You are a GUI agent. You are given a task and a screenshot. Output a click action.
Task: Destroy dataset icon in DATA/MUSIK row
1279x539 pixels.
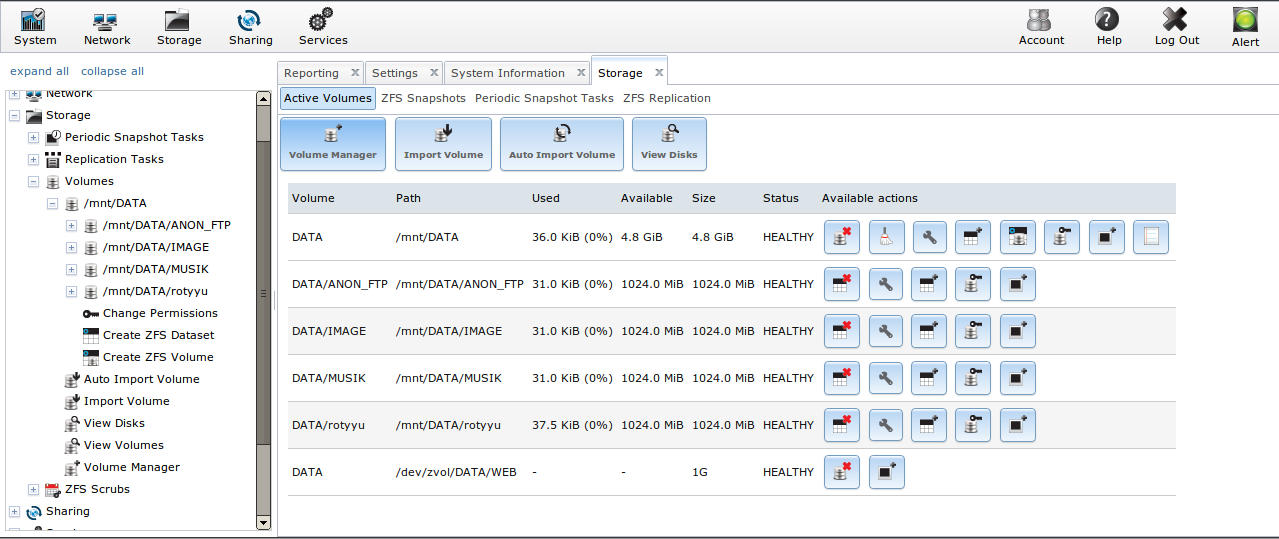[841, 378]
